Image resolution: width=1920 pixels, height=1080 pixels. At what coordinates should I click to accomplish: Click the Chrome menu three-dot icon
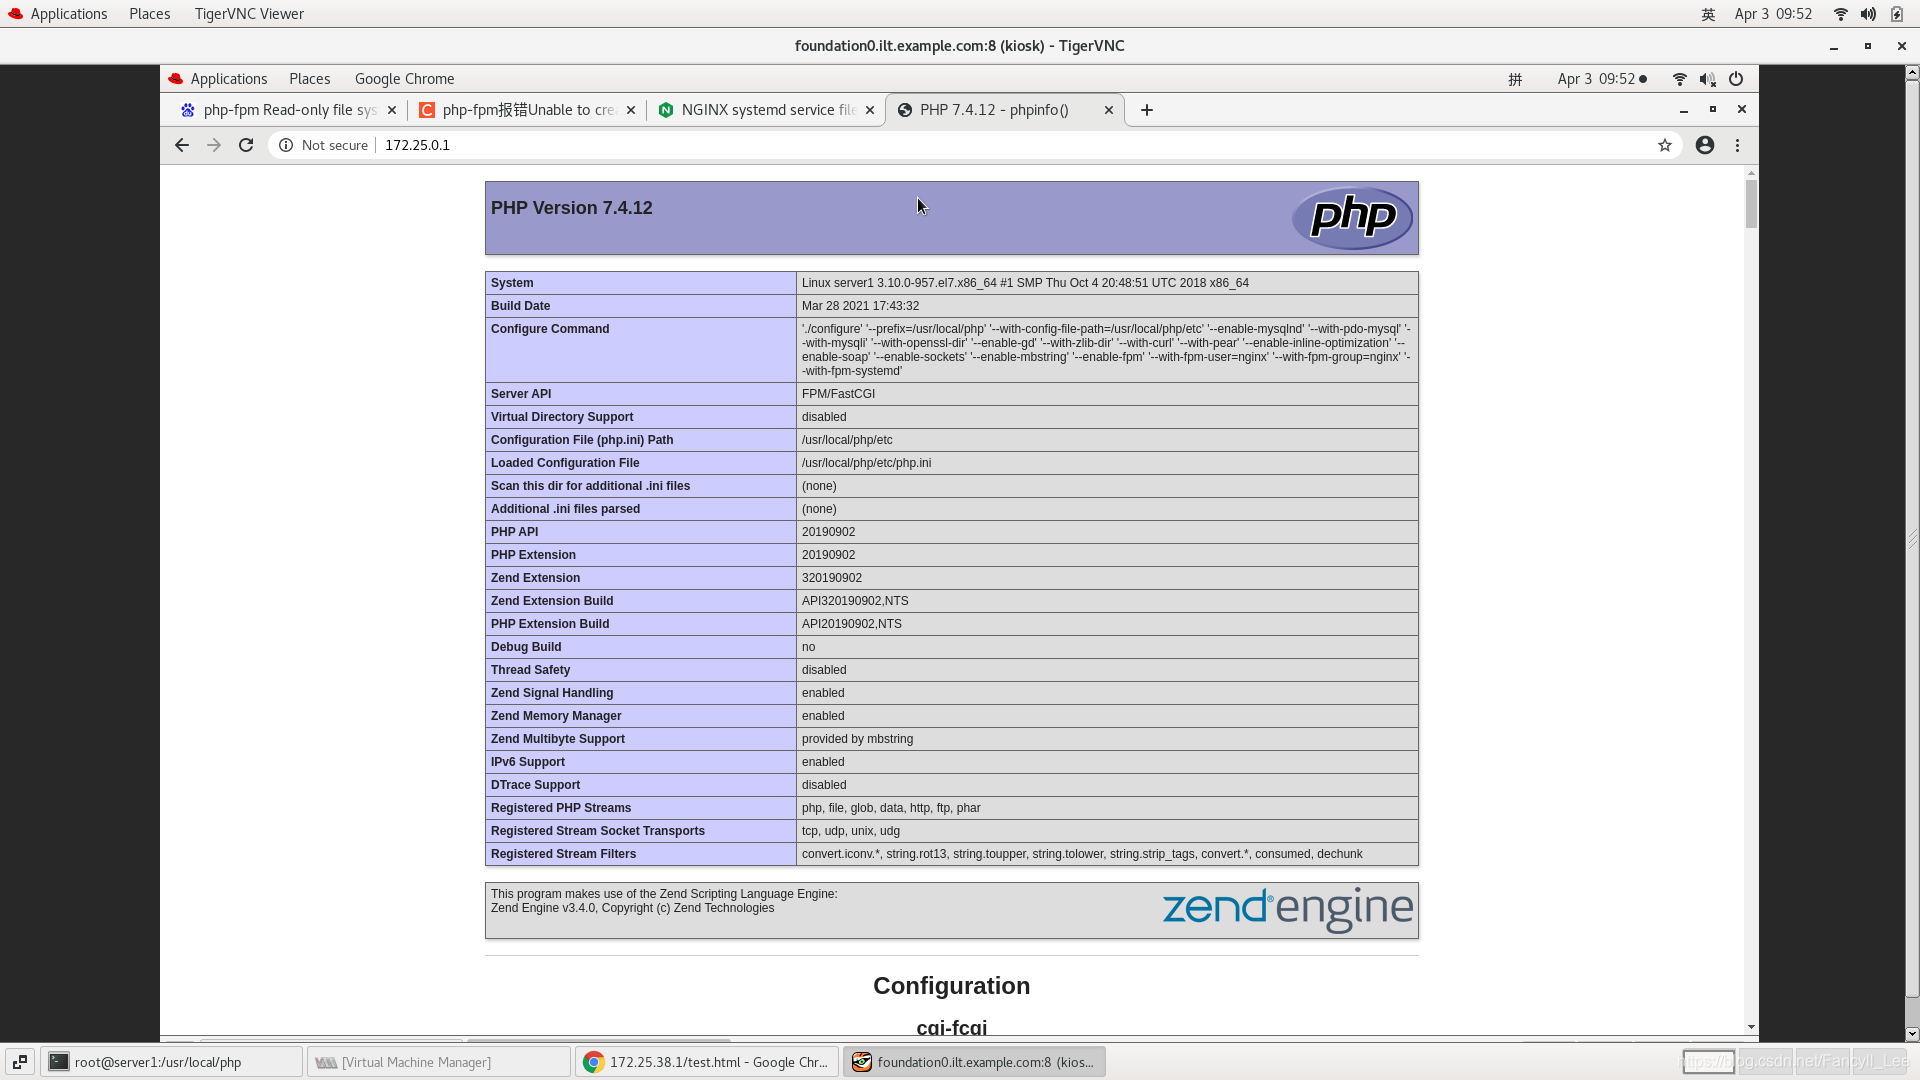[x=1738, y=145]
